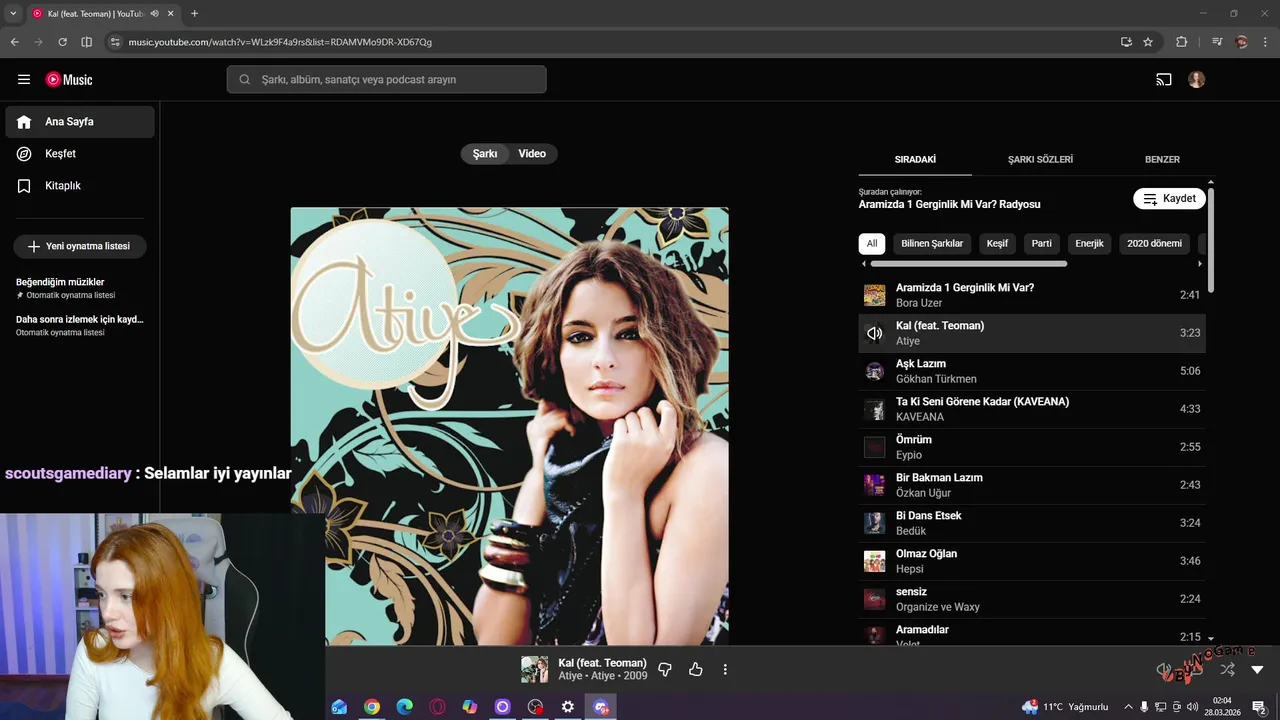1280x720 pixels.
Task: Open Chrome from the taskbar
Action: coord(372,707)
